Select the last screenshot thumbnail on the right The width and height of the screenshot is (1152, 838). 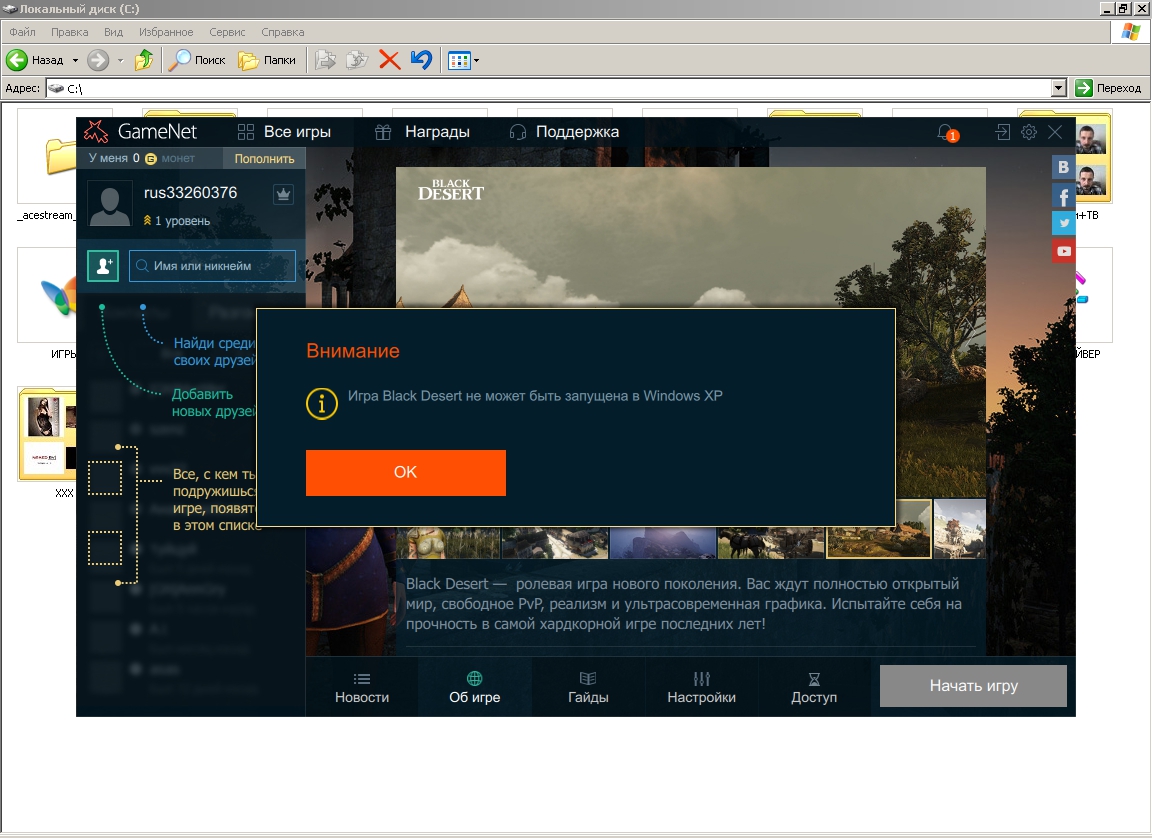[960, 529]
